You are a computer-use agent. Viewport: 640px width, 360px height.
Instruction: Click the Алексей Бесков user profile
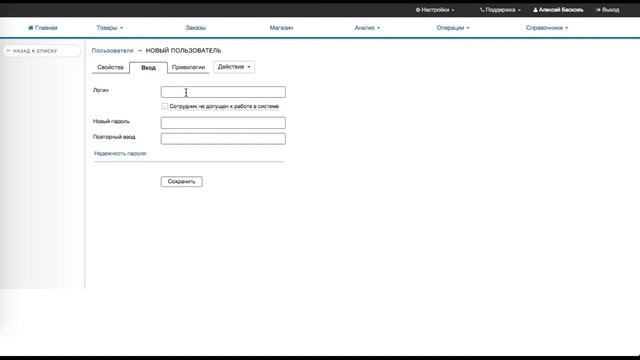click(558, 10)
